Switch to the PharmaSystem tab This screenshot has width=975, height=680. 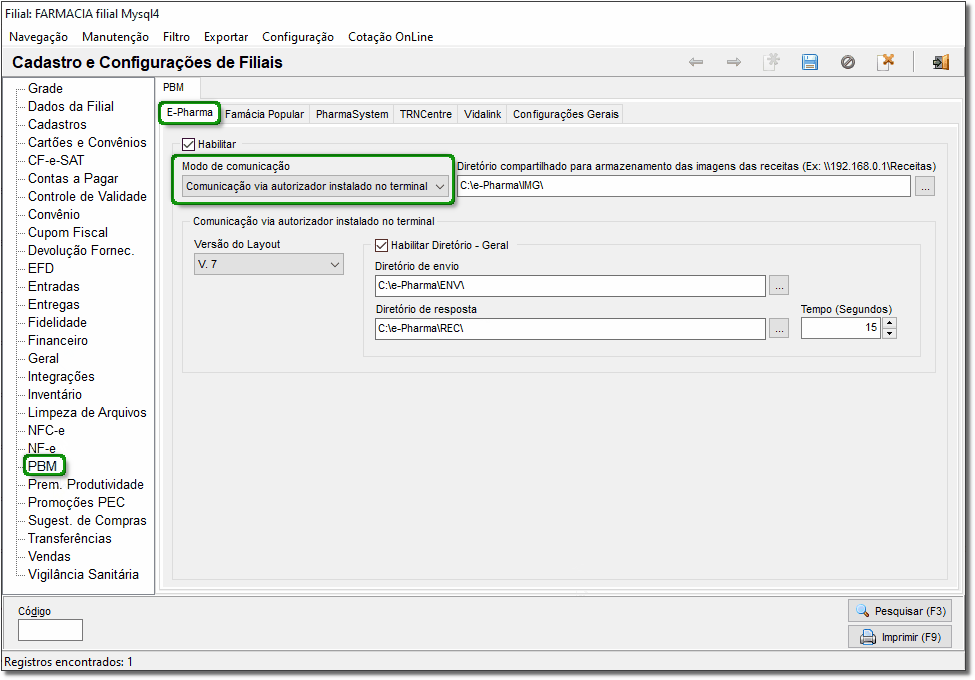pyautogui.click(x=352, y=114)
